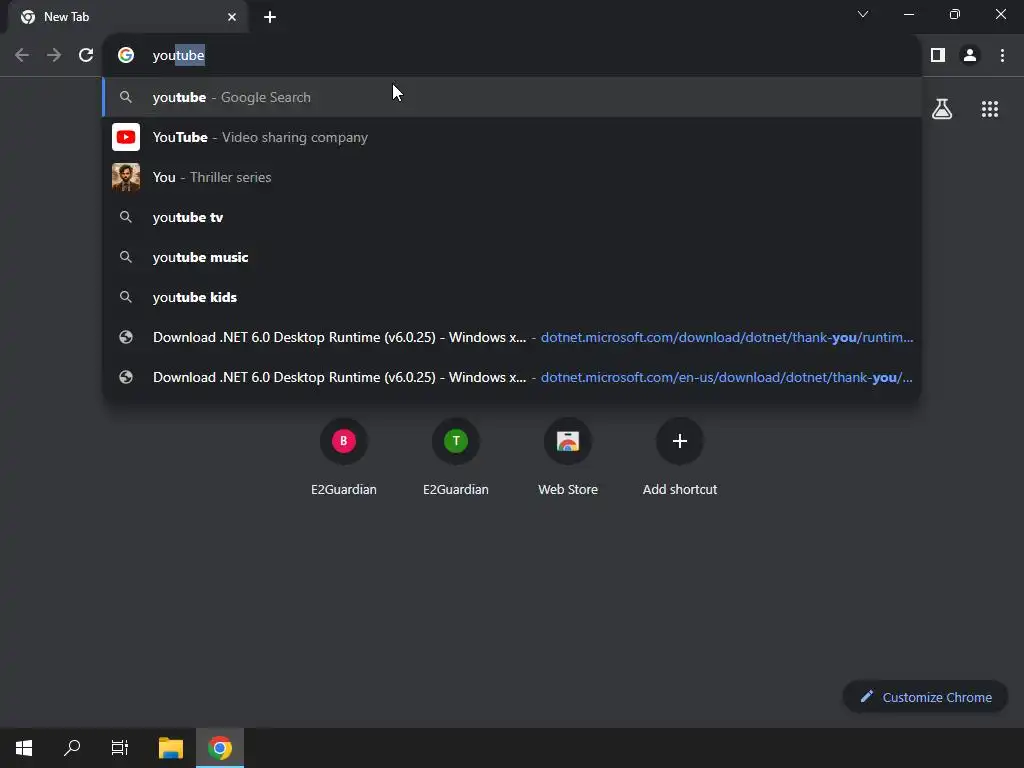Screen dimensions: 1024x768
Task: Open the Windows Start menu
Action: point(24,748)
